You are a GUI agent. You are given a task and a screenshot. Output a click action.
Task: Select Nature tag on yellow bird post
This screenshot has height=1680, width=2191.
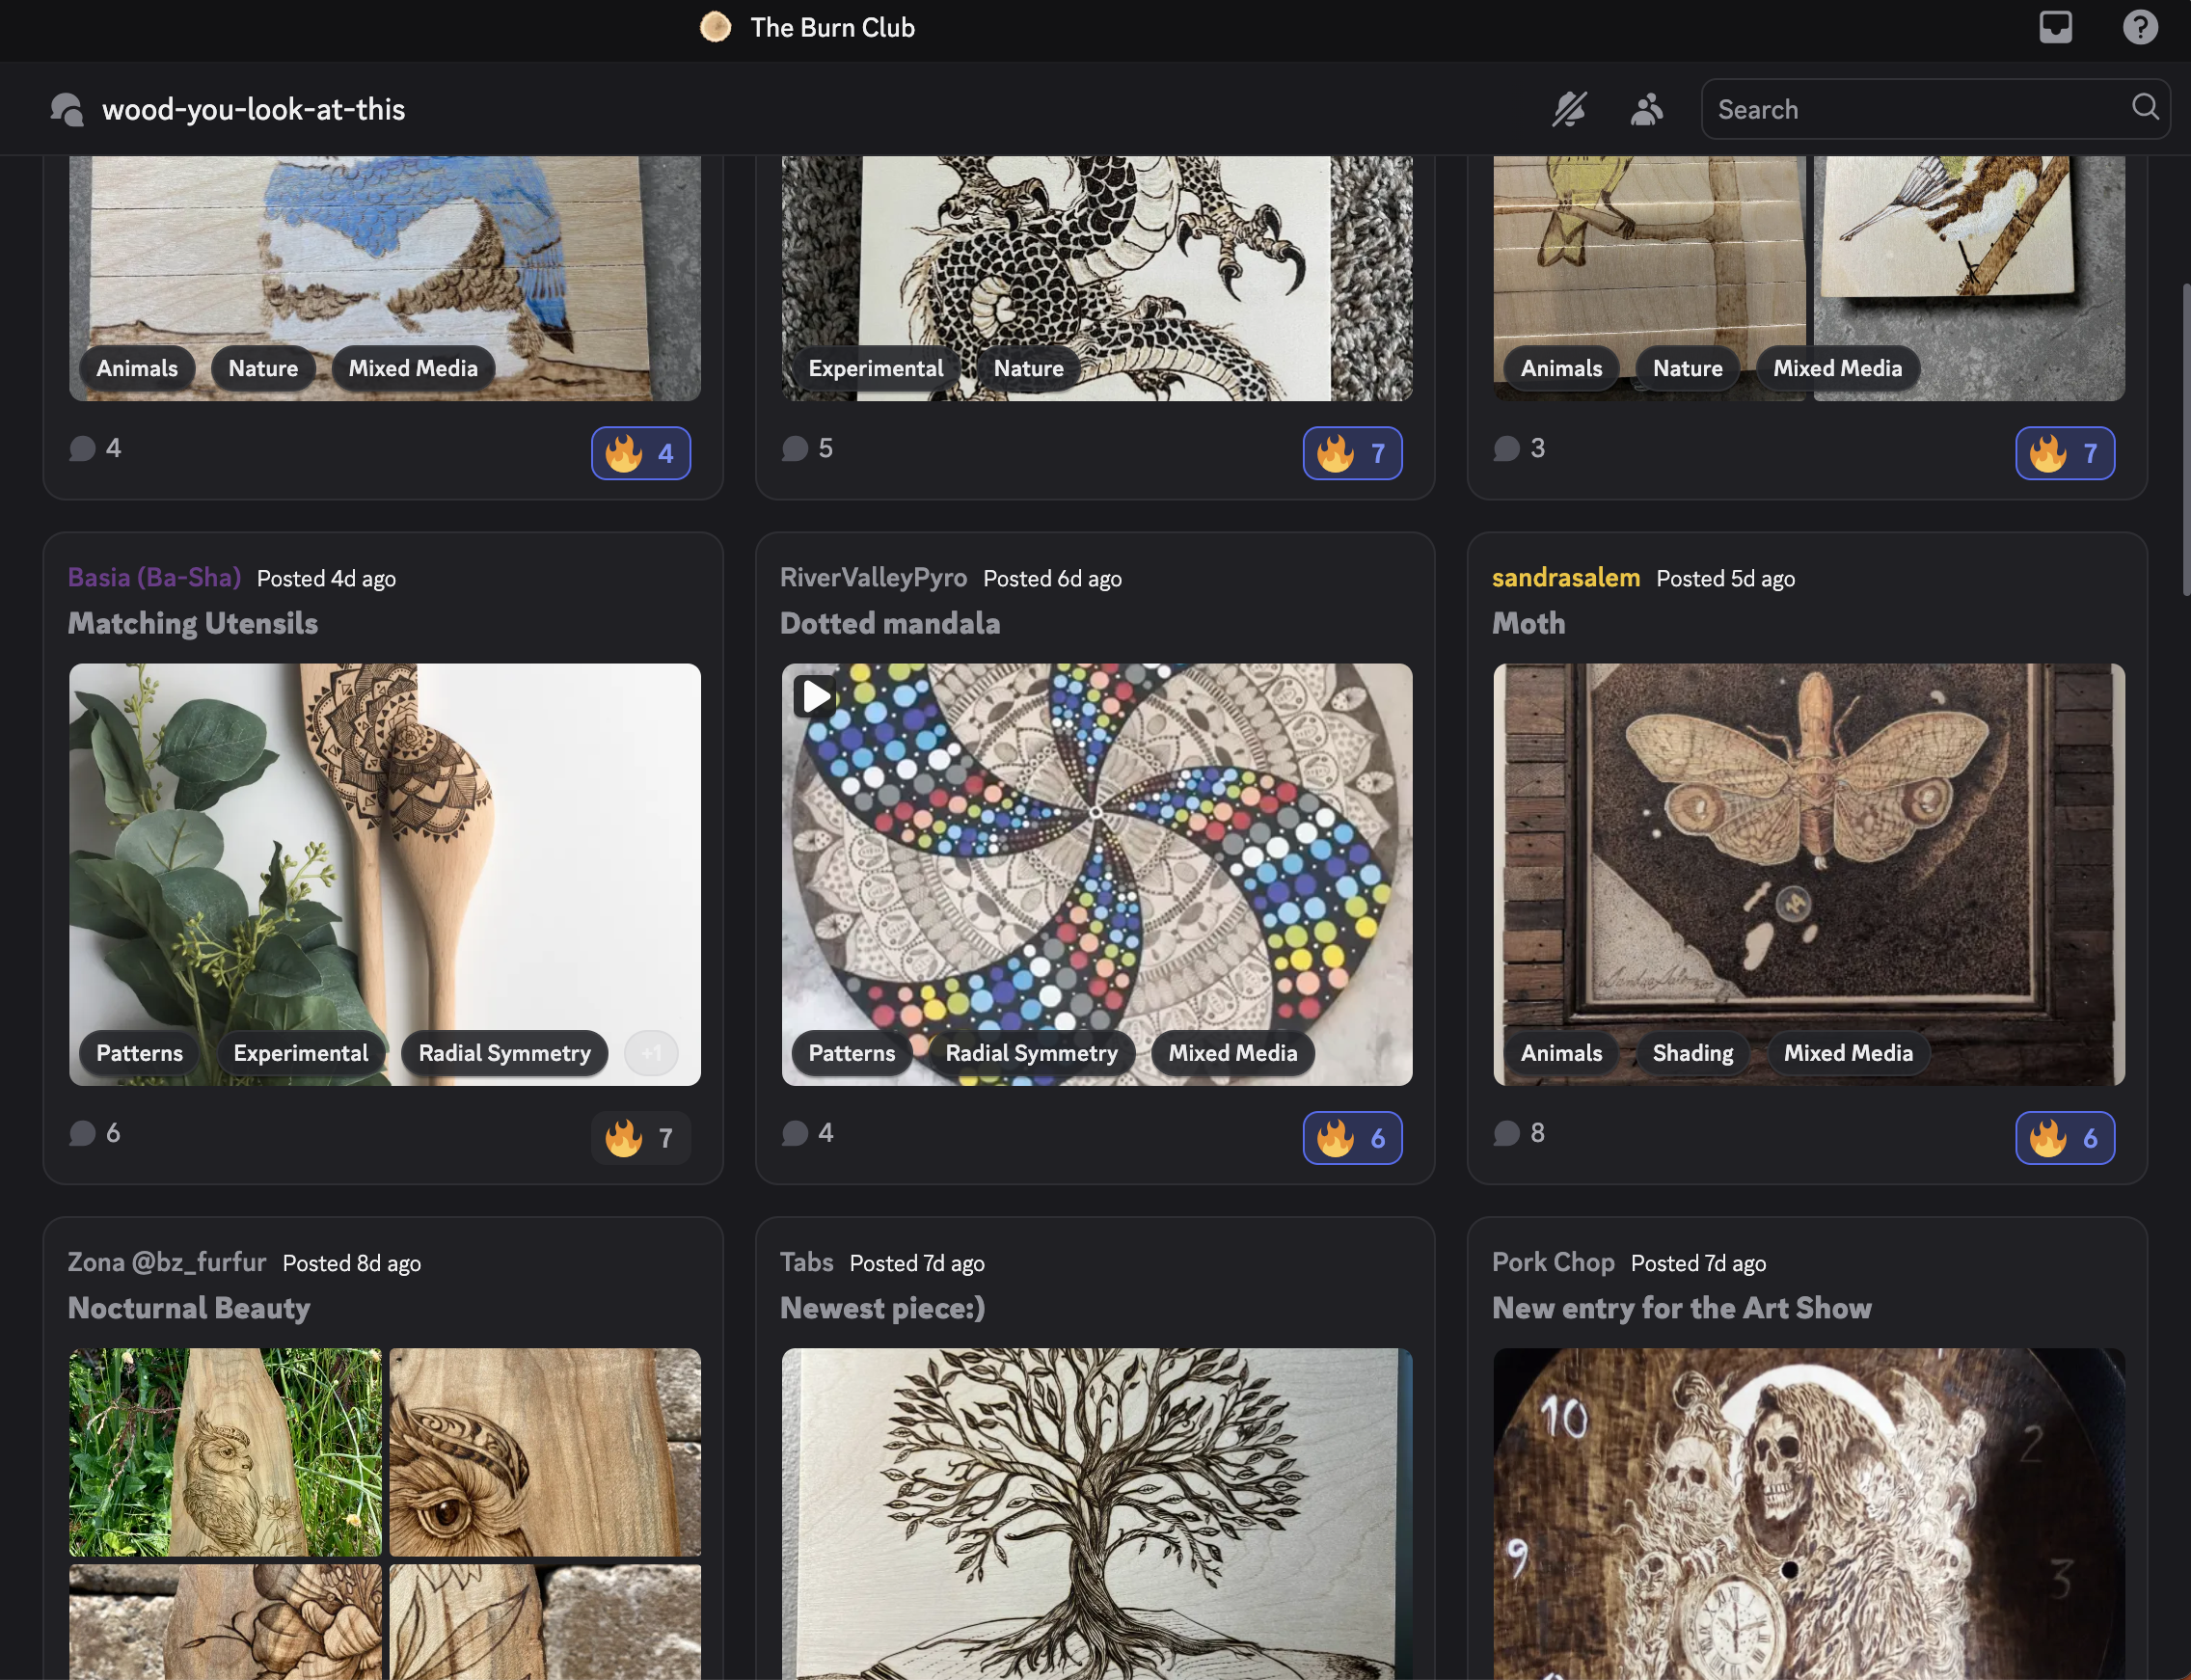pyautogui.click(x=1687, y=368)
